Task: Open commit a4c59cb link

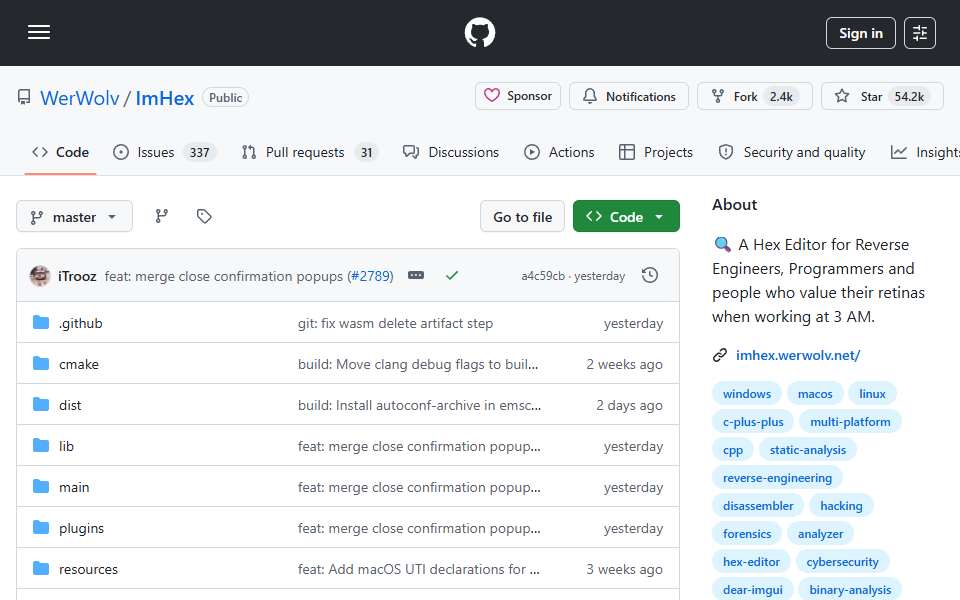Action: pos(542,276)
